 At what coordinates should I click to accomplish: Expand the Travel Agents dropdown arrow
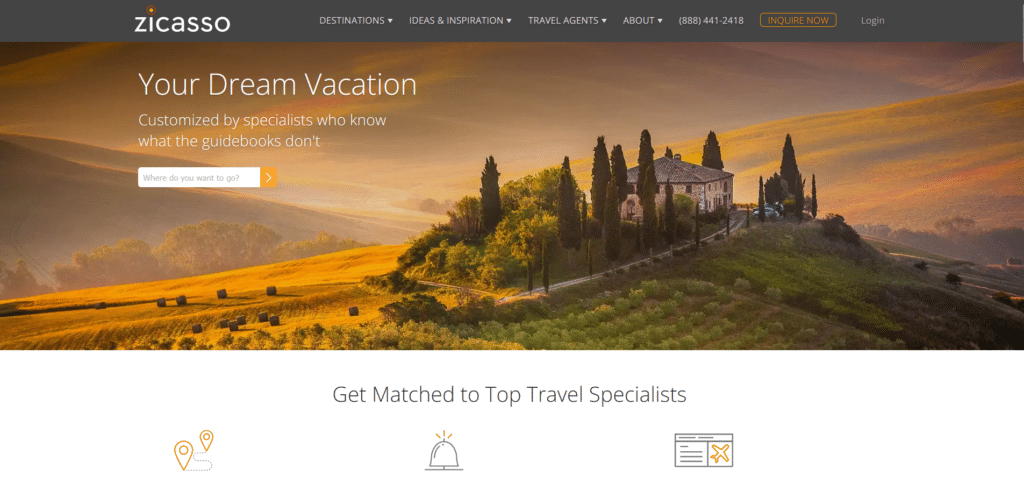click(604, 21)
